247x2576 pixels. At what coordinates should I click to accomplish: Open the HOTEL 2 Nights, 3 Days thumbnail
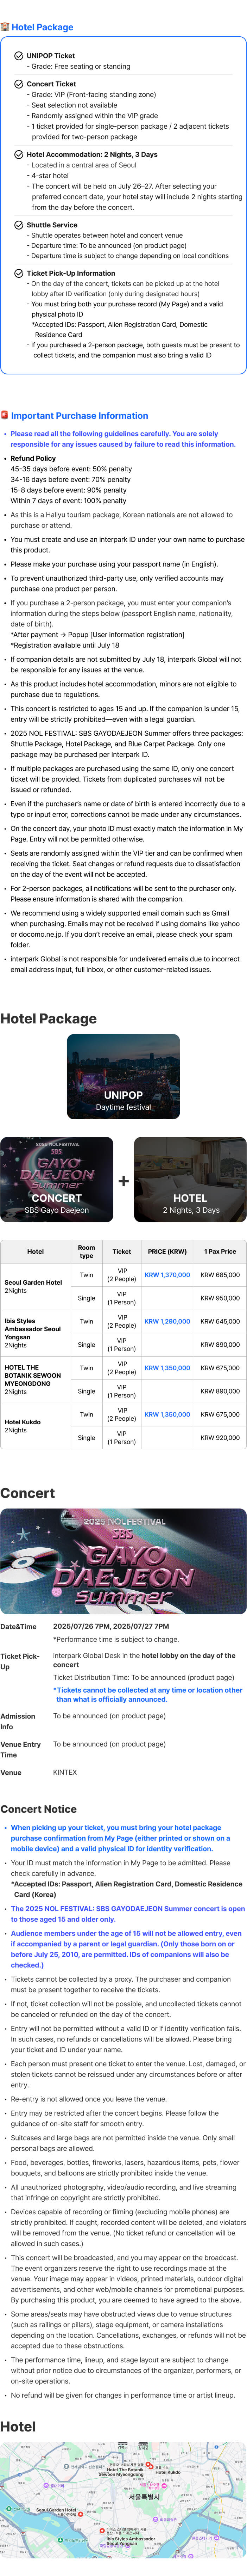(x=190, y=1180)
